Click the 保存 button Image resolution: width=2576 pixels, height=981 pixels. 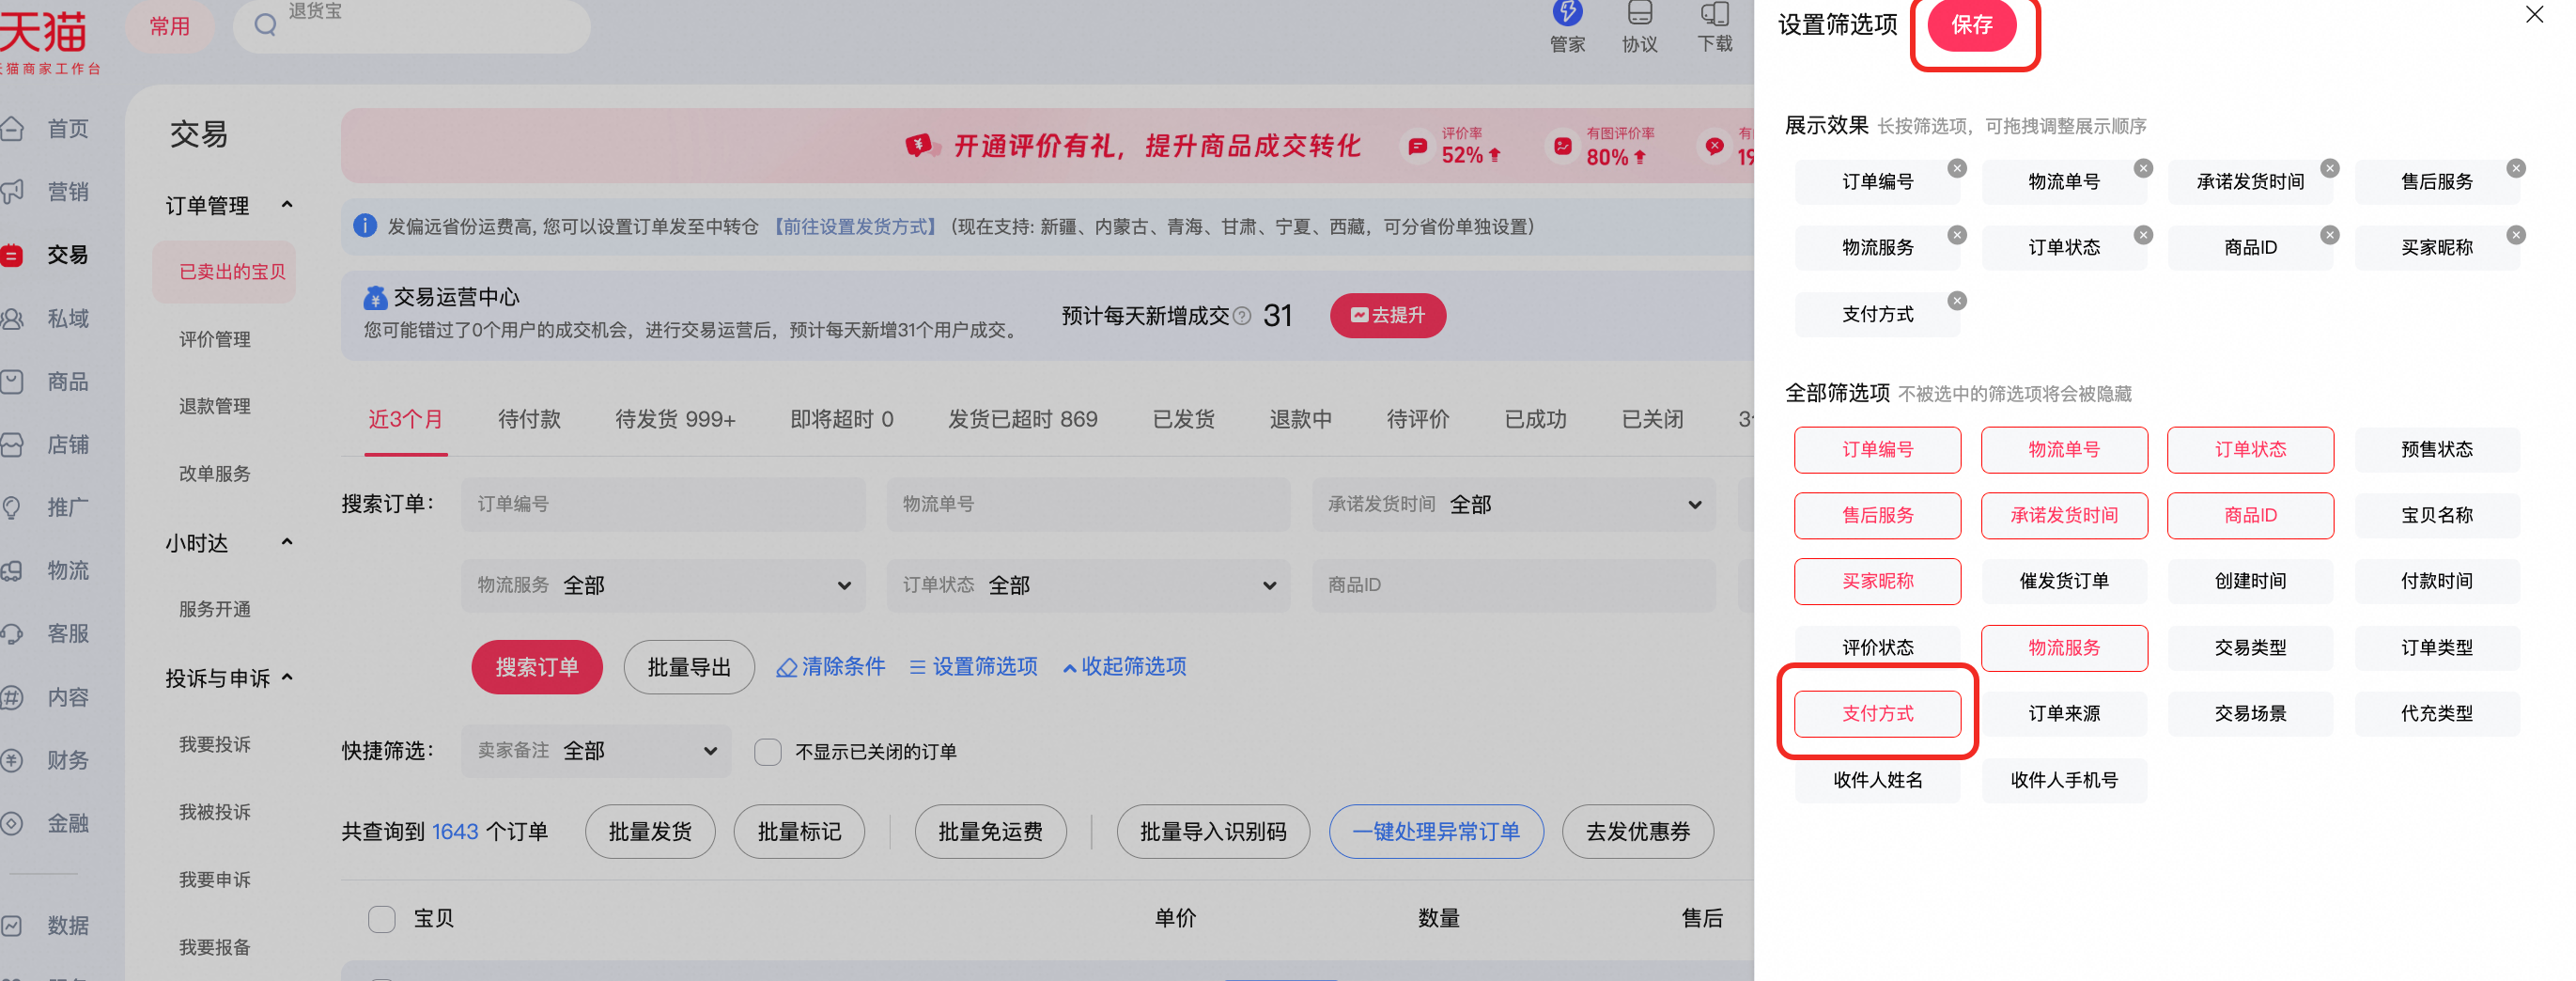click(1971, 25)
